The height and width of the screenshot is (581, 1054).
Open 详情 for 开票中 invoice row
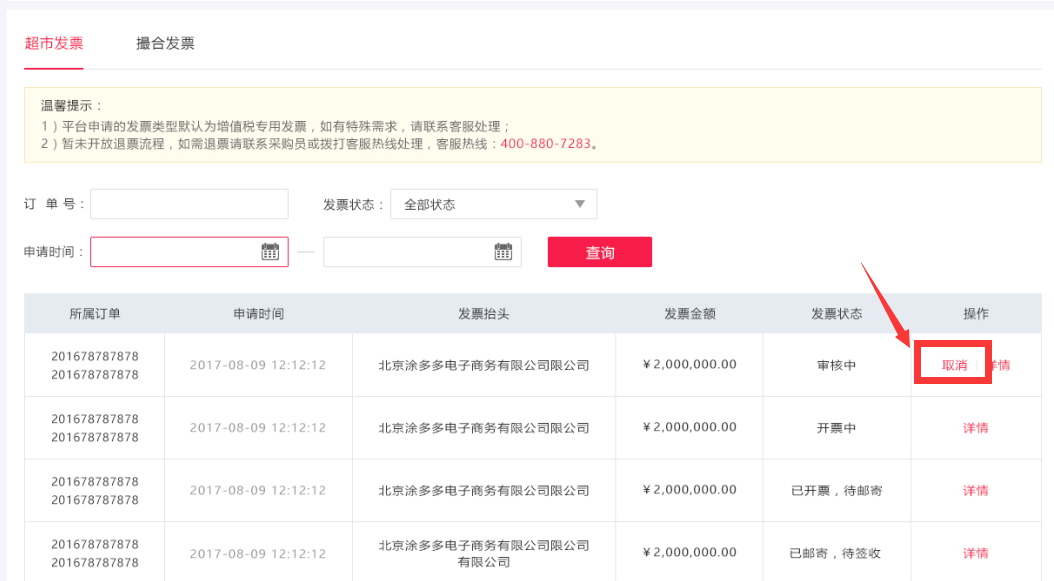[x=975, y=428]
